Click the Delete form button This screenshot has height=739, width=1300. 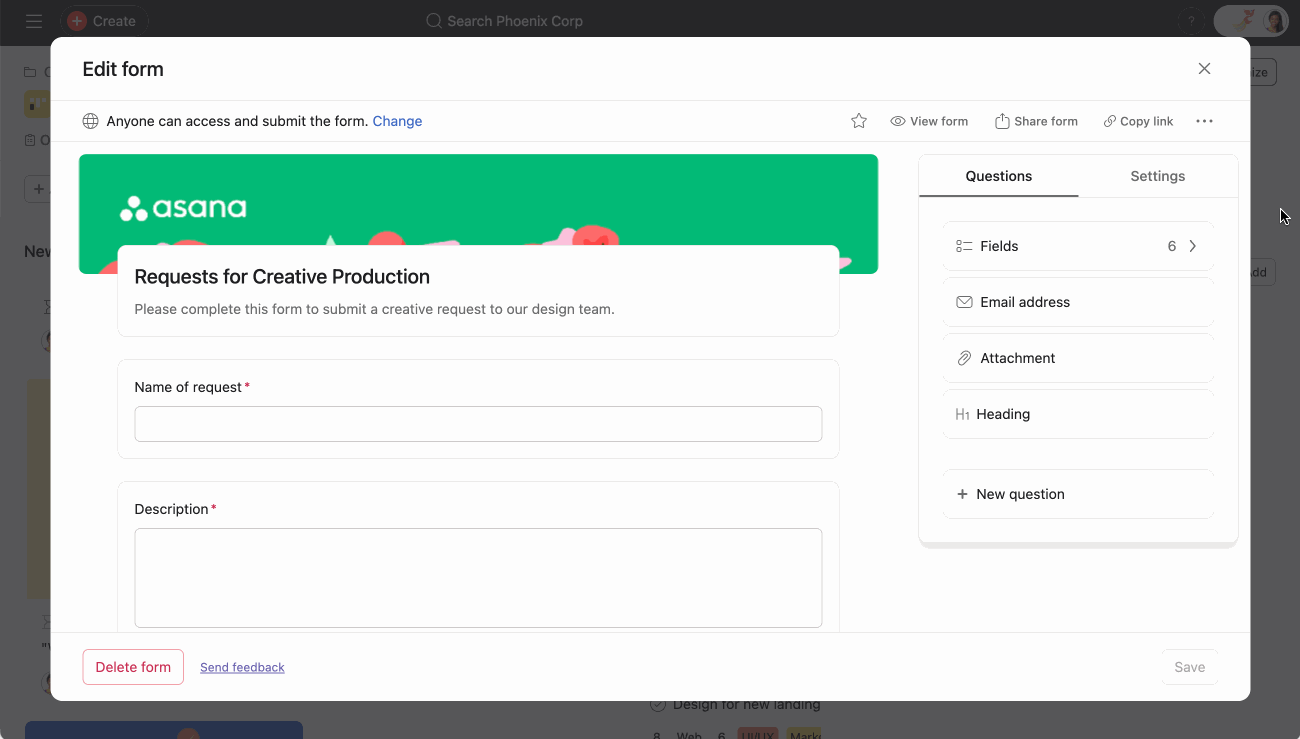click(x=133, y=666)
